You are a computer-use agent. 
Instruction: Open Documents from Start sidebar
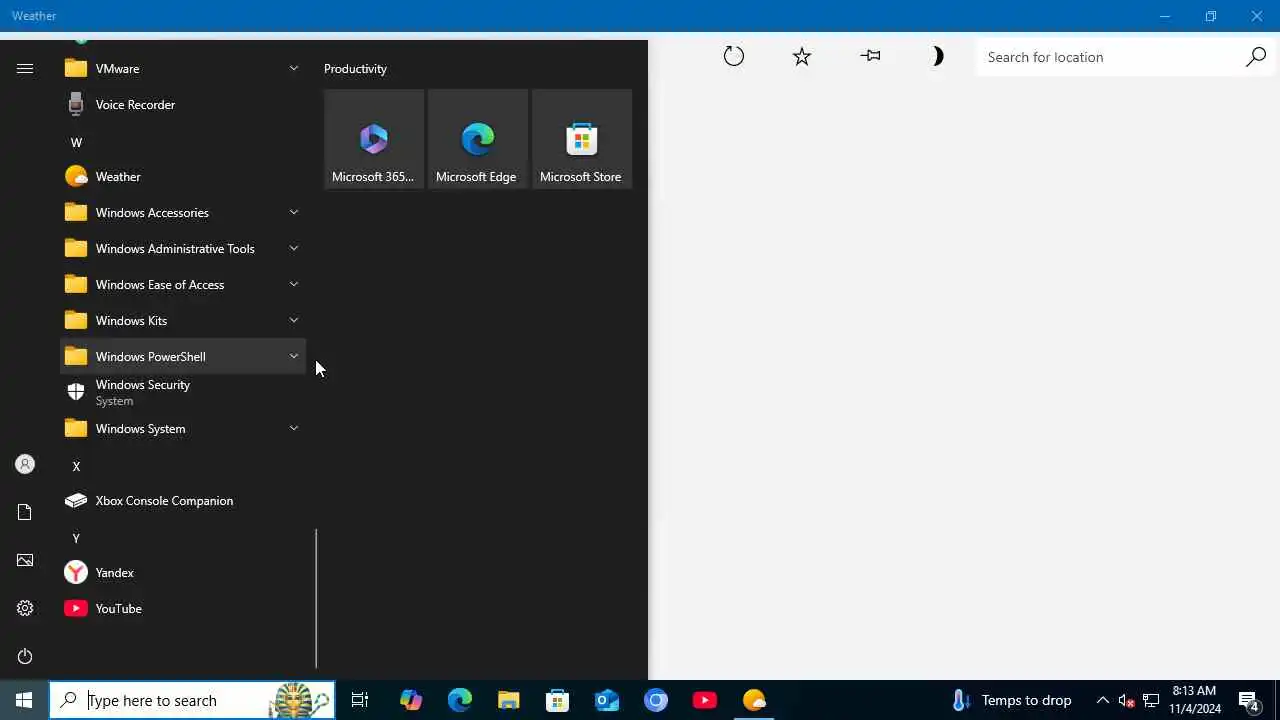tap(25, 512)
